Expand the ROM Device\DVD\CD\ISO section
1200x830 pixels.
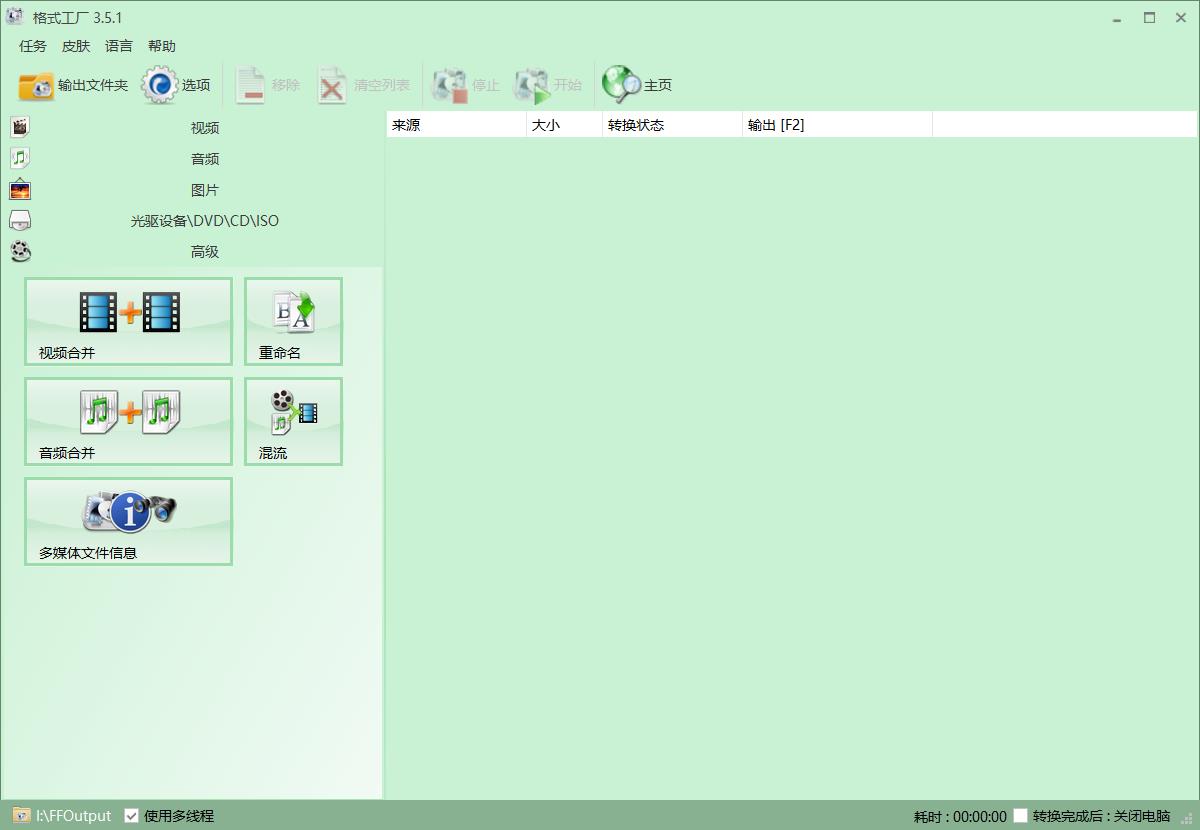point(204,221)
